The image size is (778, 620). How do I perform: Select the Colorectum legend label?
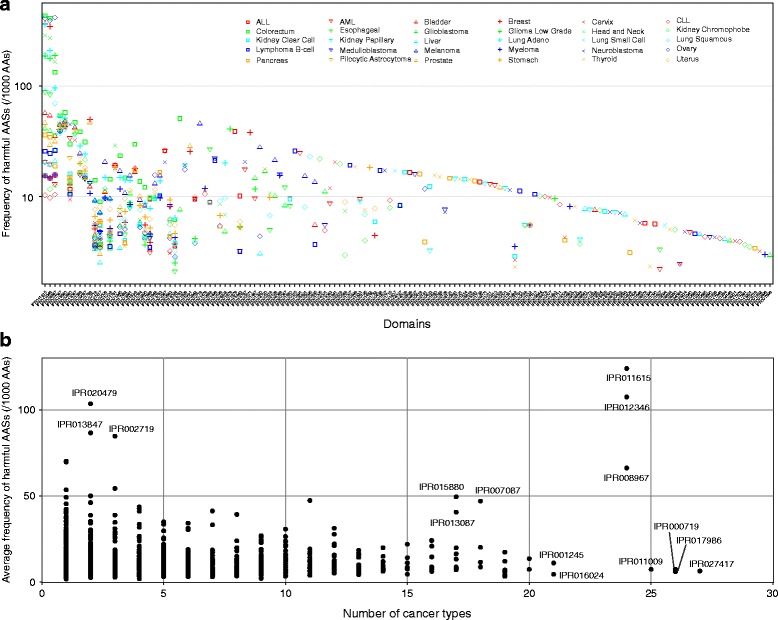(275, 31)
